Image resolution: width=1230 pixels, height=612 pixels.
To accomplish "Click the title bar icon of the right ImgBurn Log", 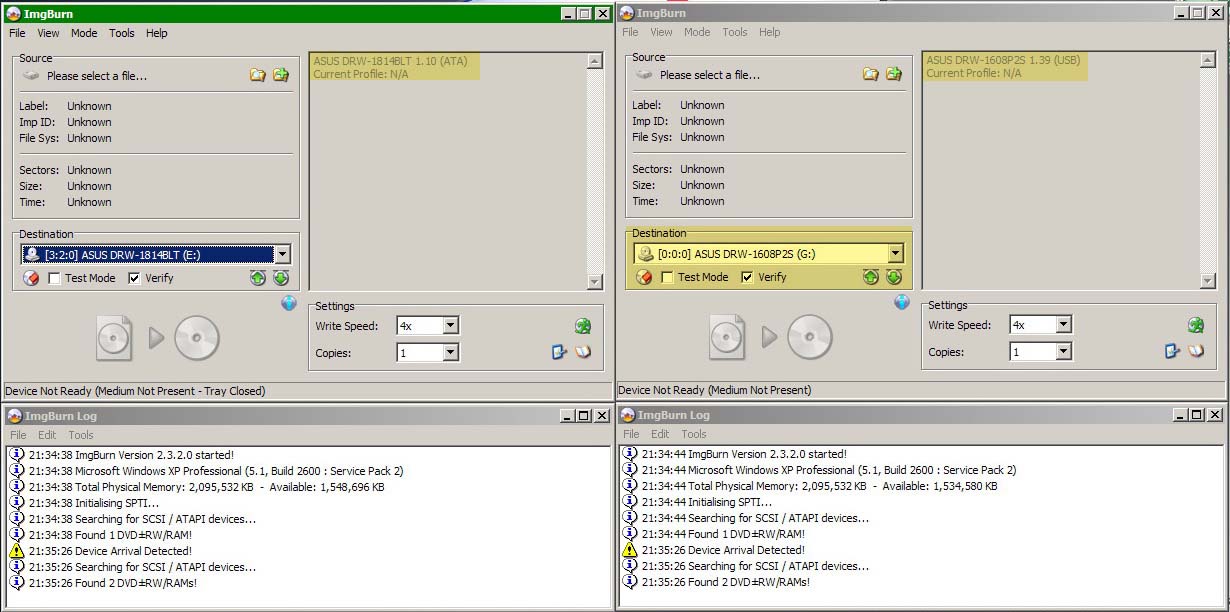I will 626,415.
